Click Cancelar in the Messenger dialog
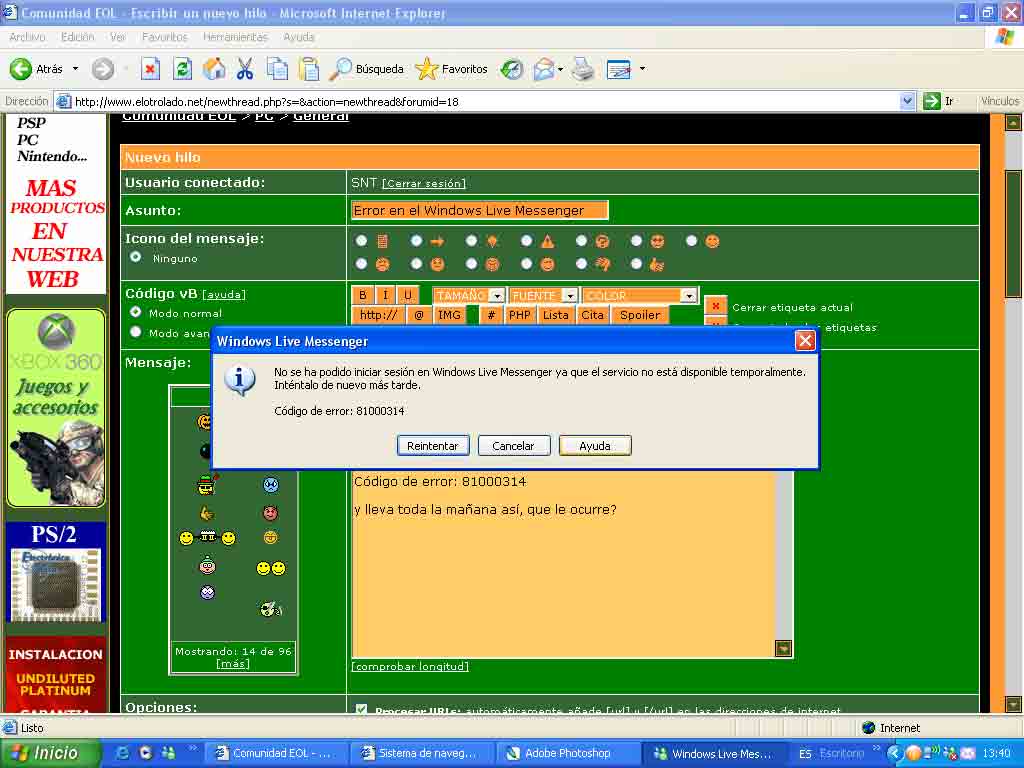Image resolution: width=1024 pixels, height=768 pixels. (x=513, y=446)
